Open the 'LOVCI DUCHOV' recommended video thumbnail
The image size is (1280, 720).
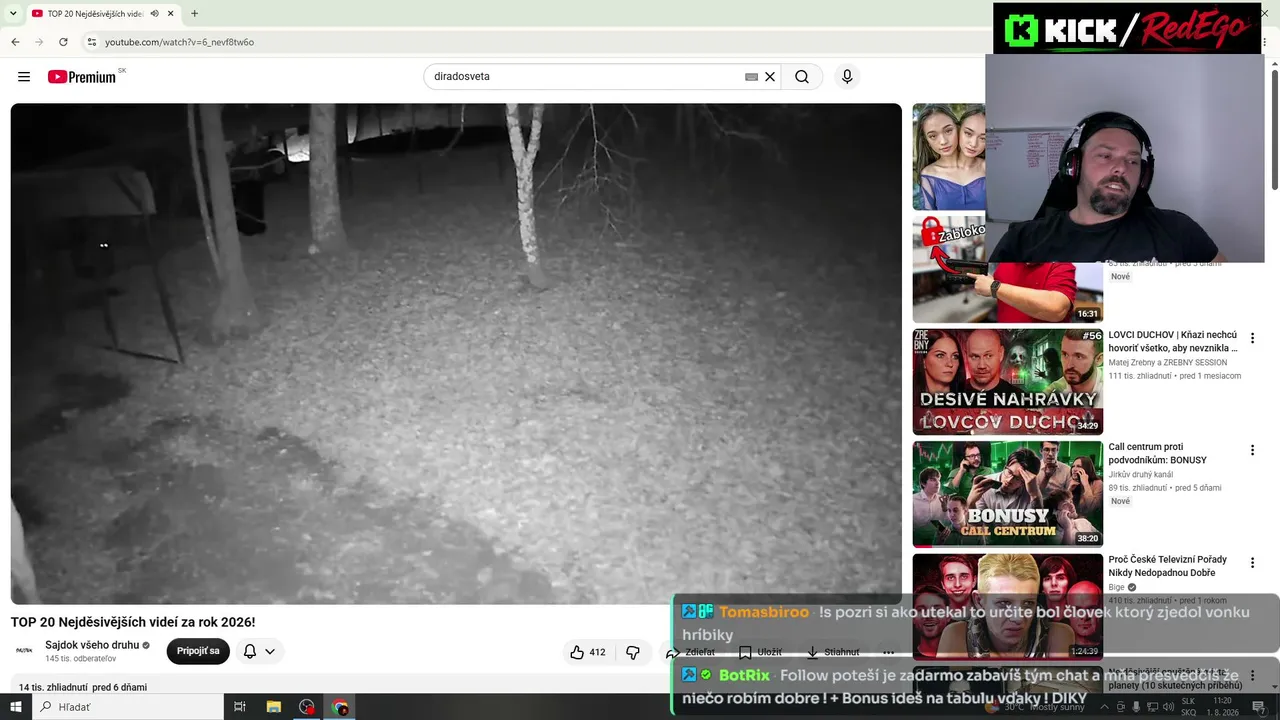point(1007,381)
